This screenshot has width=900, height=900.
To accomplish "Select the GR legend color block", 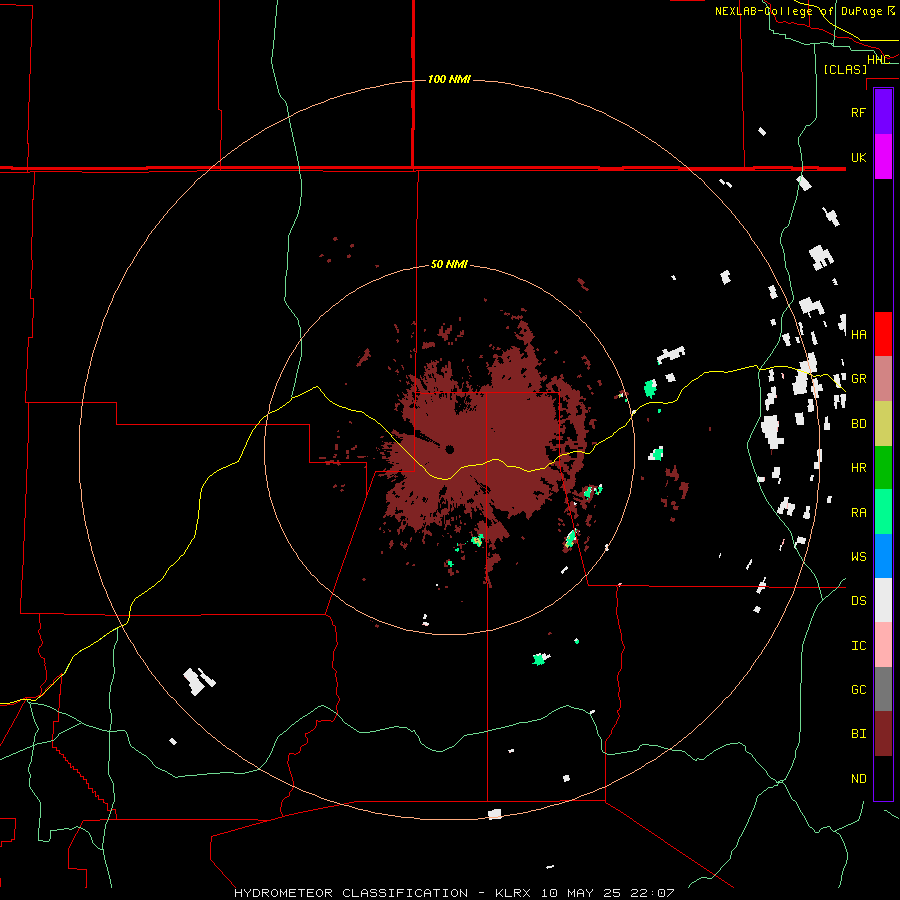I will click(883, 379).
